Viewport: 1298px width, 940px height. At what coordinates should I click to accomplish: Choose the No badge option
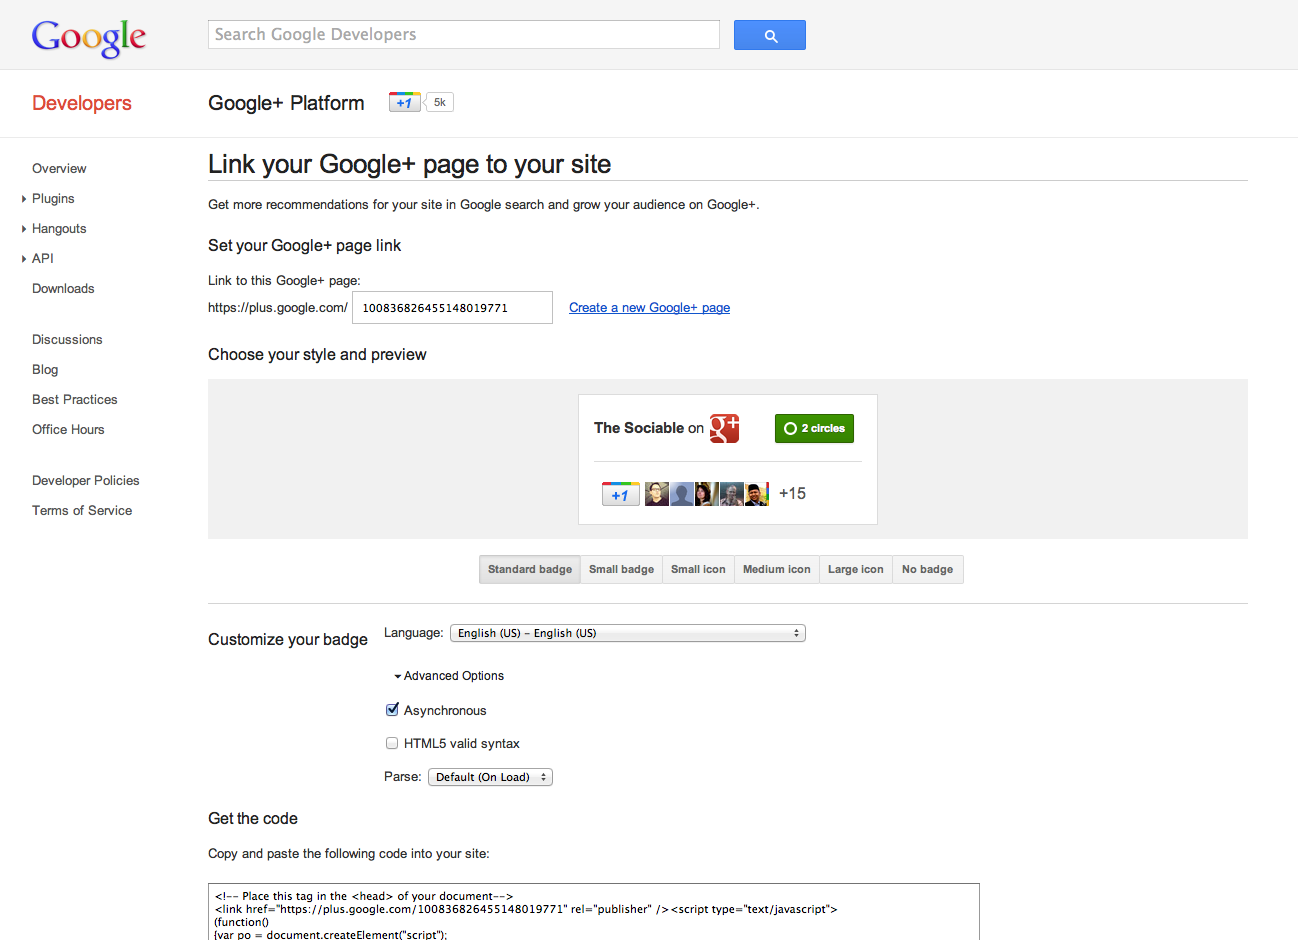pos(927,569)
